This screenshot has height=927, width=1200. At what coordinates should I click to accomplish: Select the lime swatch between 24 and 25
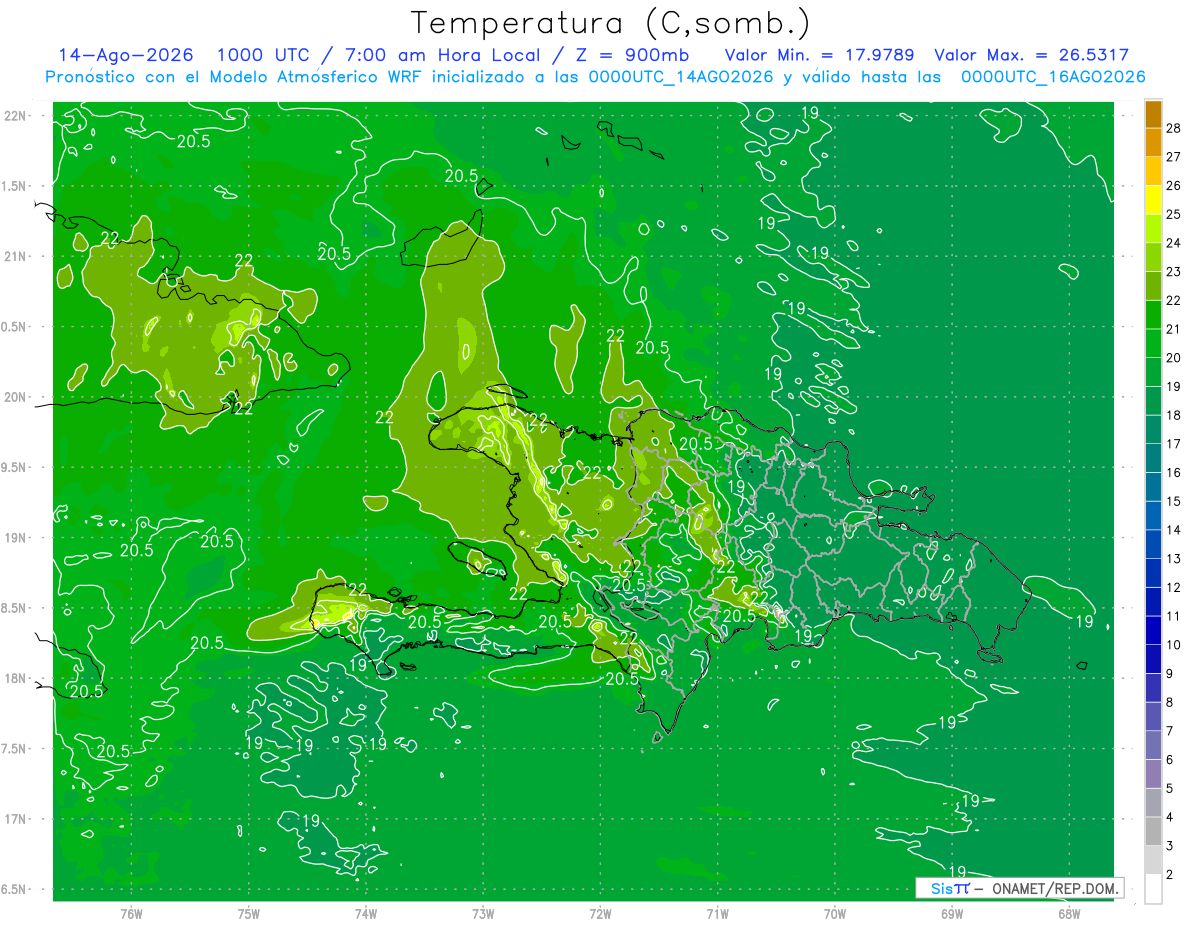1153,229
